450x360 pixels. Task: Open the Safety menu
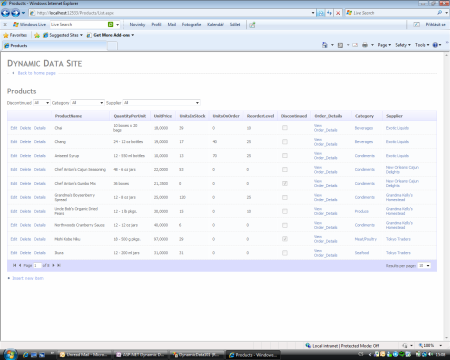pyautogui.click(x=403, y=45)
